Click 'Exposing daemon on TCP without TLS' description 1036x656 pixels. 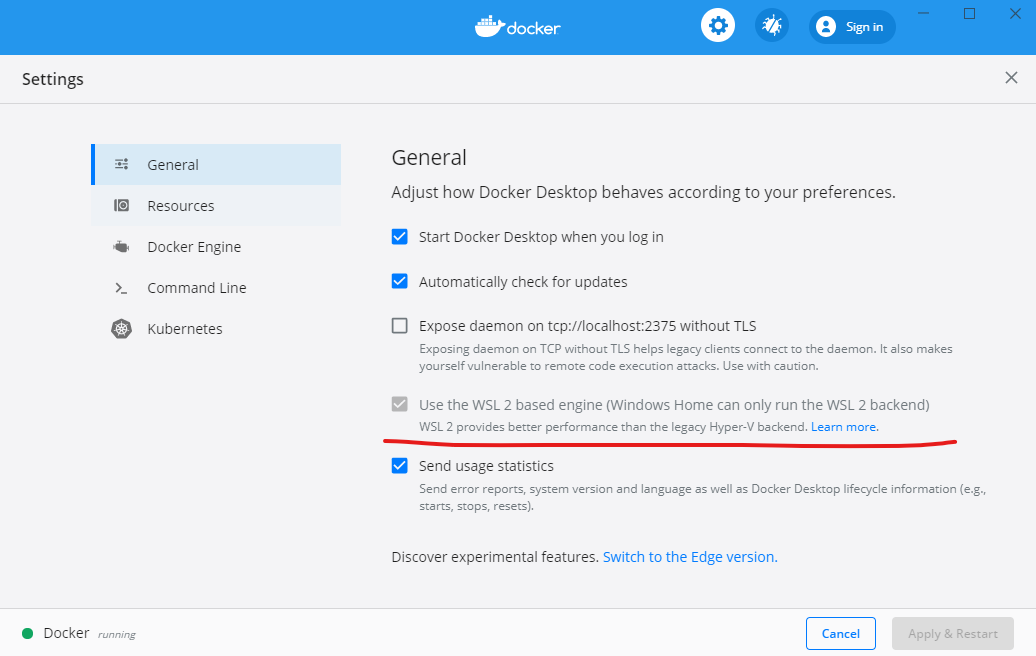click(686, 357)
